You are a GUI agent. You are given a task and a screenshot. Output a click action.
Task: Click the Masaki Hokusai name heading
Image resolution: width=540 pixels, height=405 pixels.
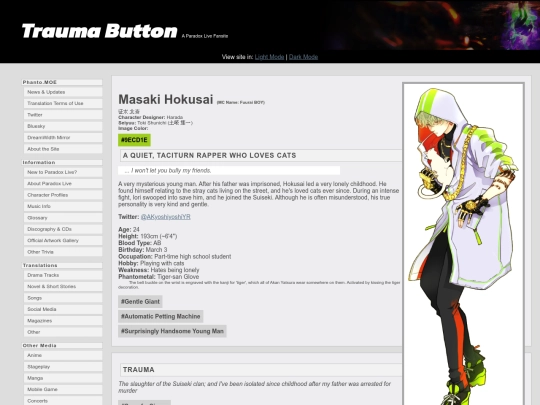pyautogui.click(x=166, y=100)
